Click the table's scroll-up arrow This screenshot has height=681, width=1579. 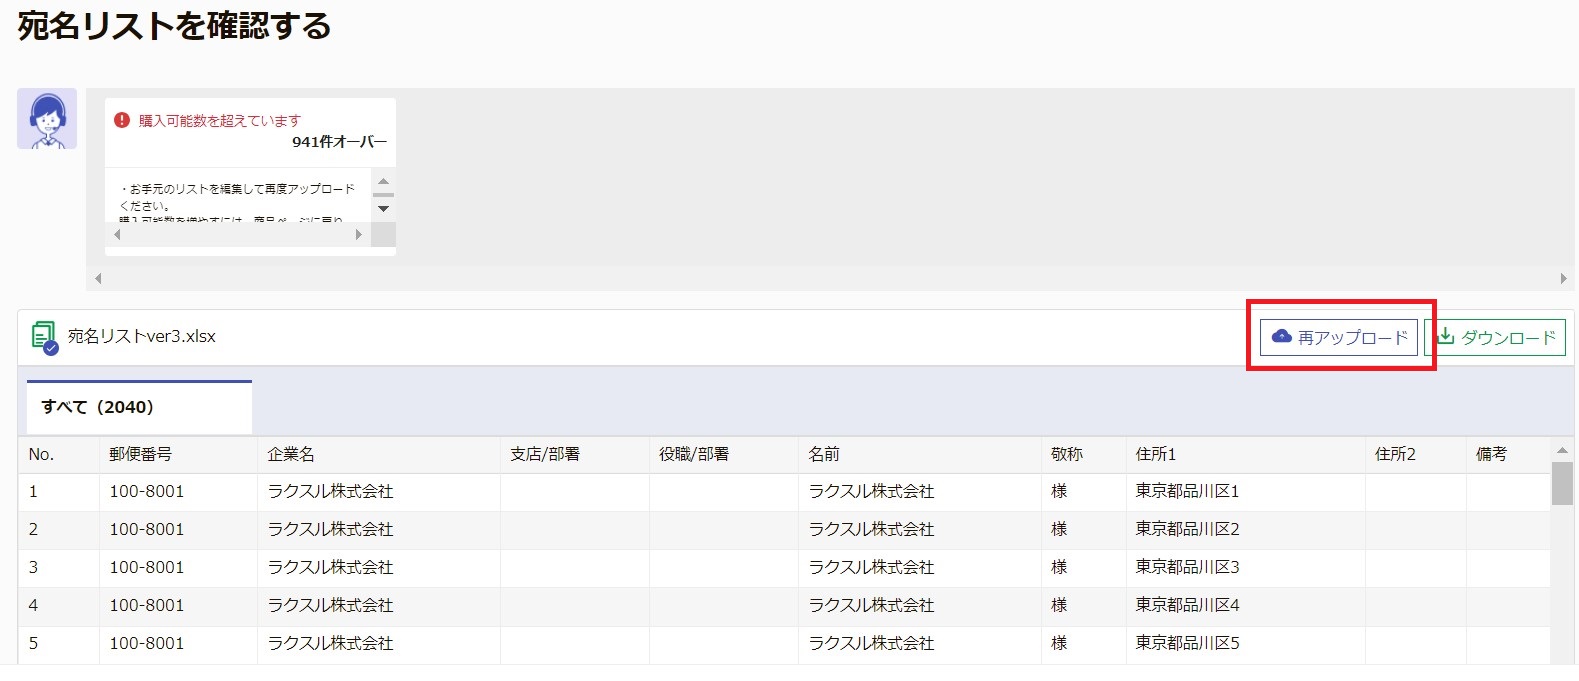pyautogui.click(x=1562, y=450)
